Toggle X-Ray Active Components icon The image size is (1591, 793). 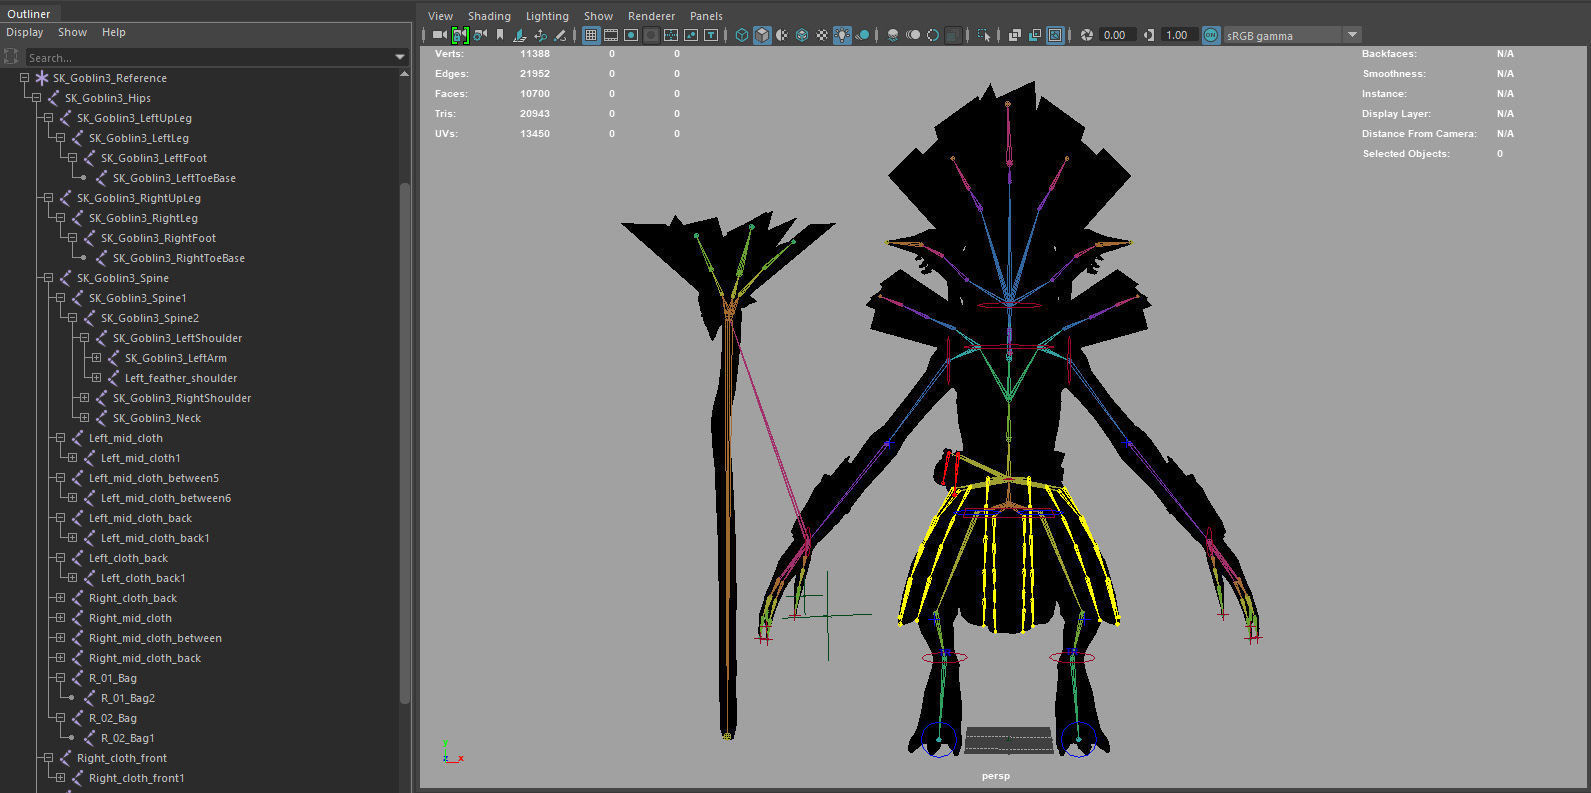(x=1035, y=35)
